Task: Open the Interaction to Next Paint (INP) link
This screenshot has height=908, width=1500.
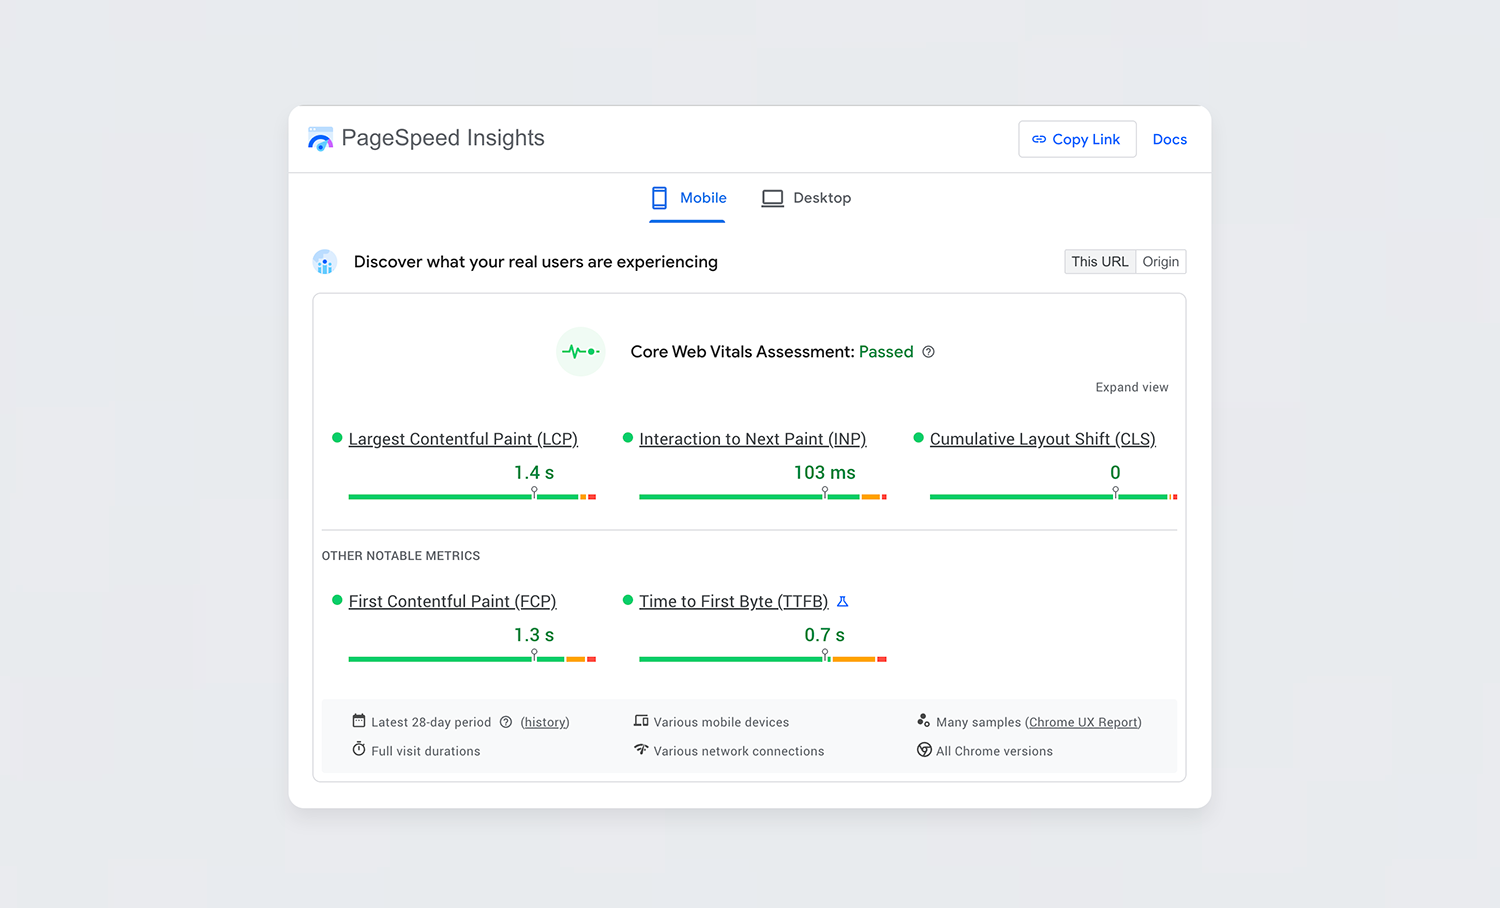Action: tap(752, 439)
